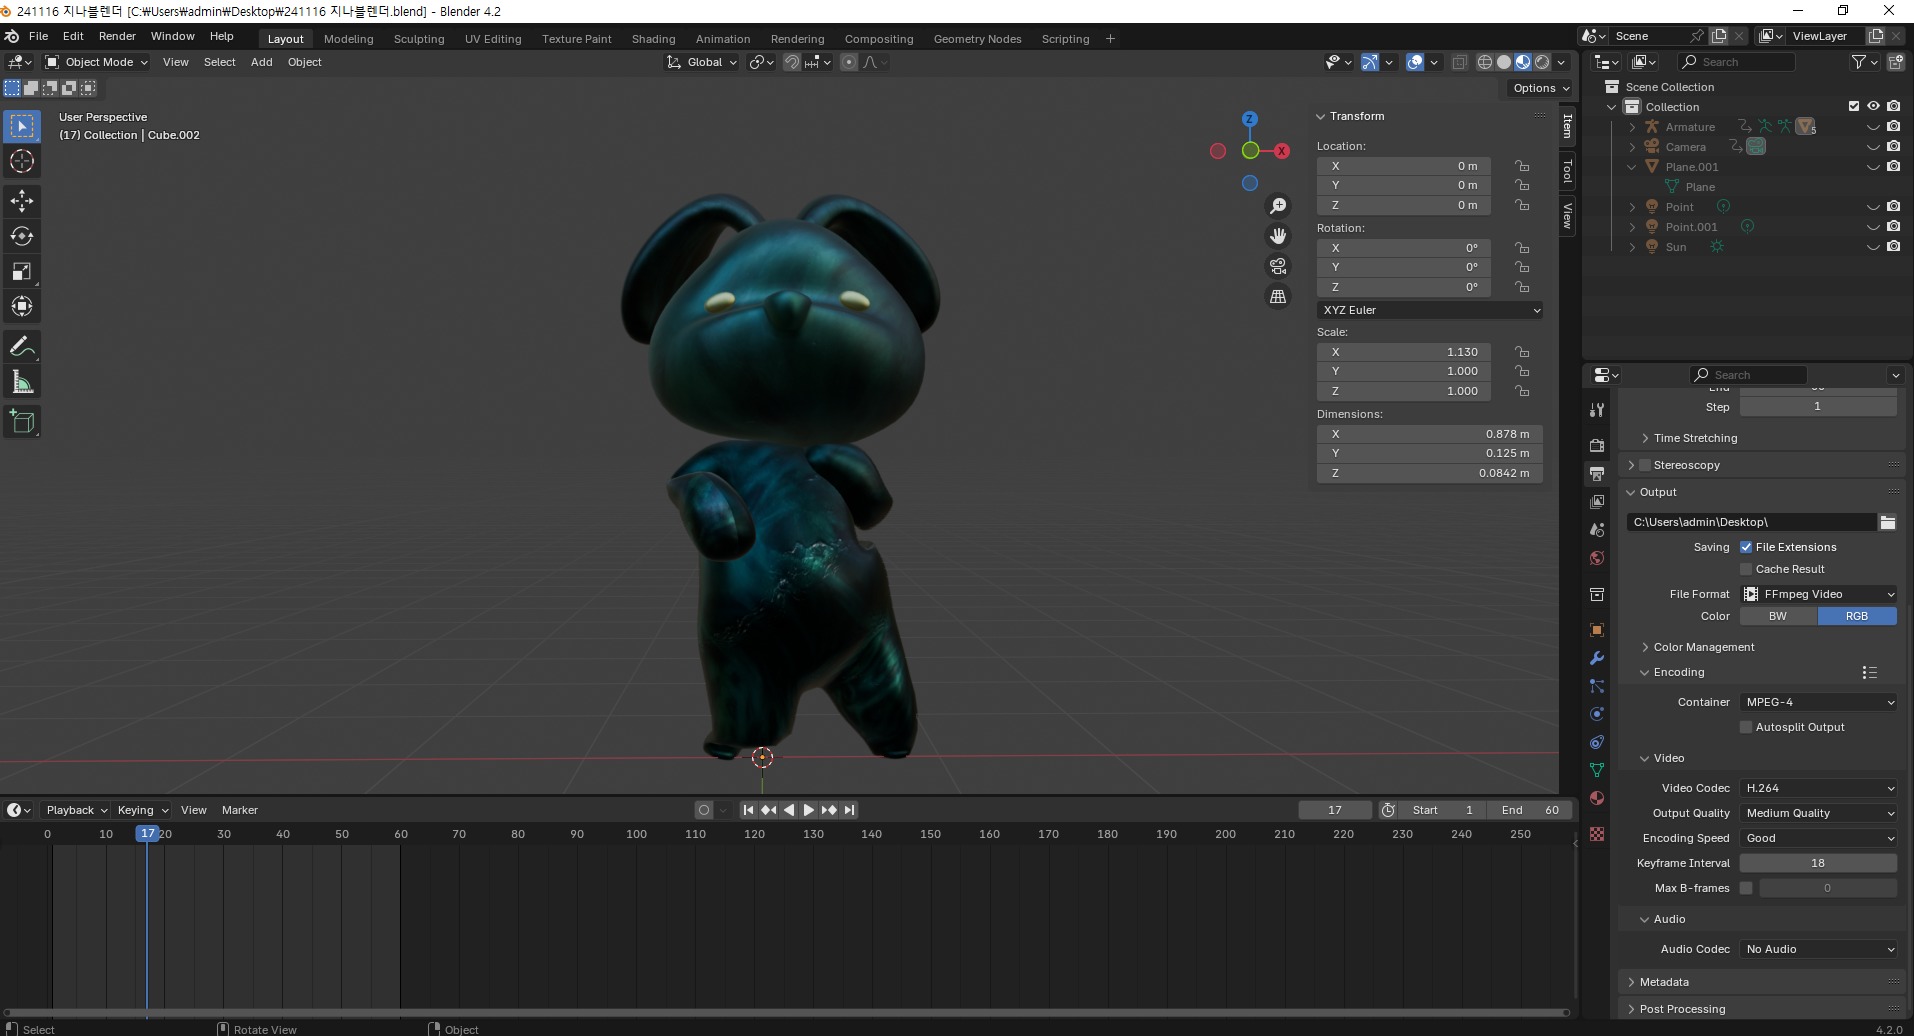This screenshot has width=1914, height=1036.
Task: Open the World properties tab icon
Action: click(x=1597, y=558)
